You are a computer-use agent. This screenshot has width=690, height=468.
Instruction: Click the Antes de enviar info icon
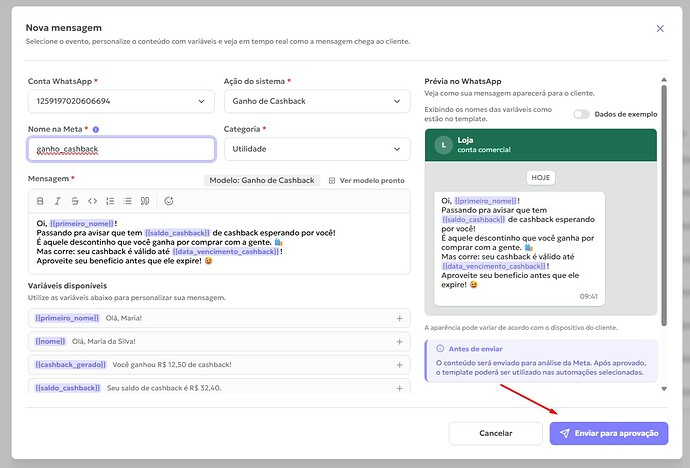(x=440, y=348)
